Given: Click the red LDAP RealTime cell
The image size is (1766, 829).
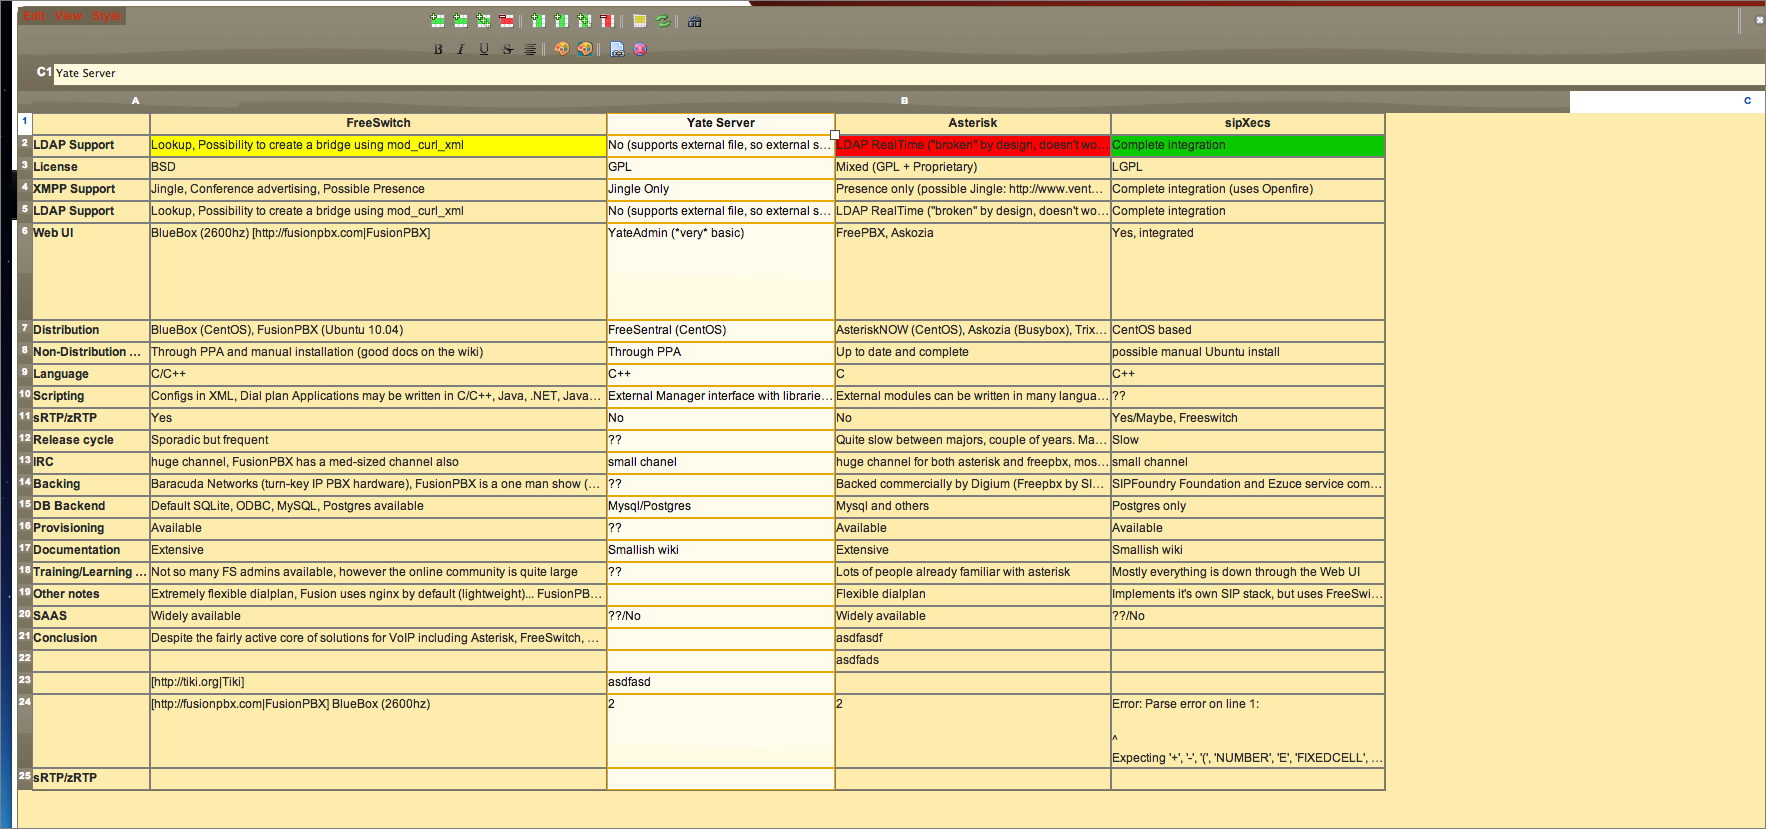Looking at the screenshot, I should pos(973,145).
